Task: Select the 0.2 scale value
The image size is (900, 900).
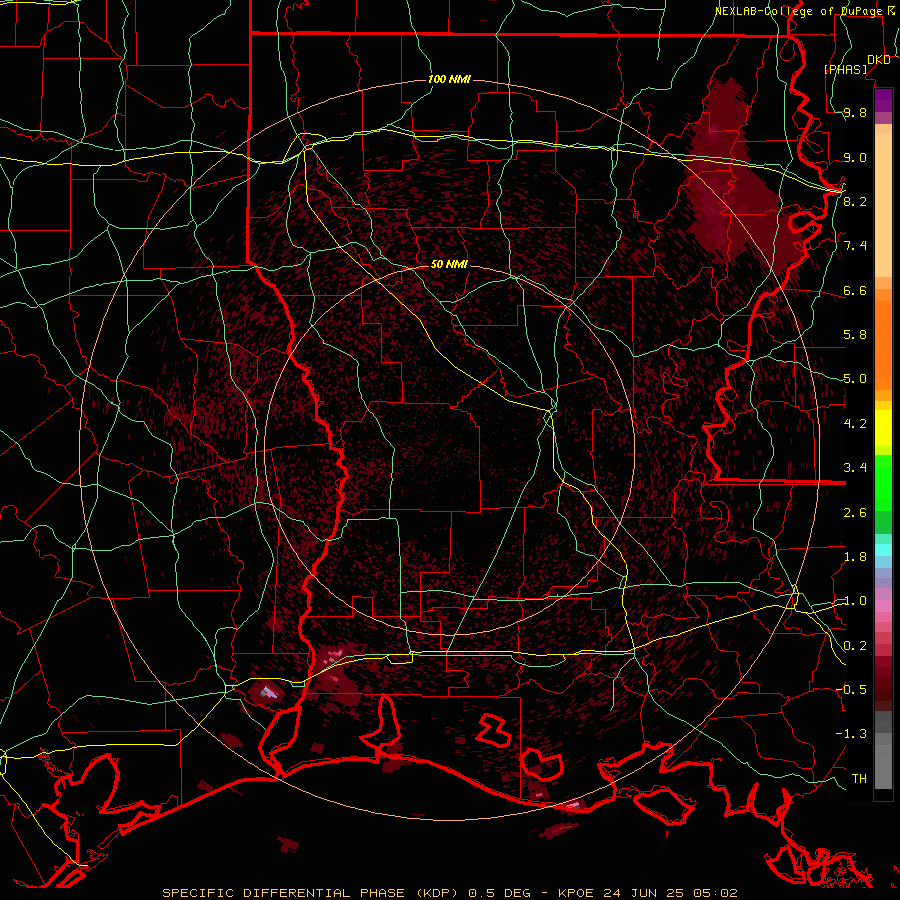Action: click(x=855, y=645)
